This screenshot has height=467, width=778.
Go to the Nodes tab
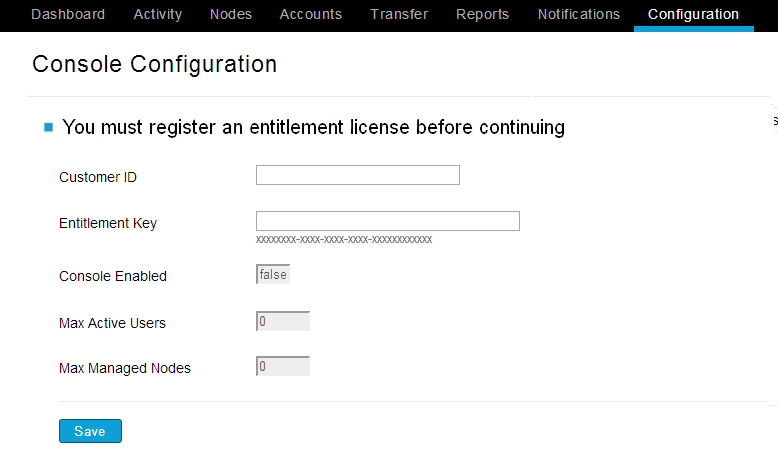[231, 14]
